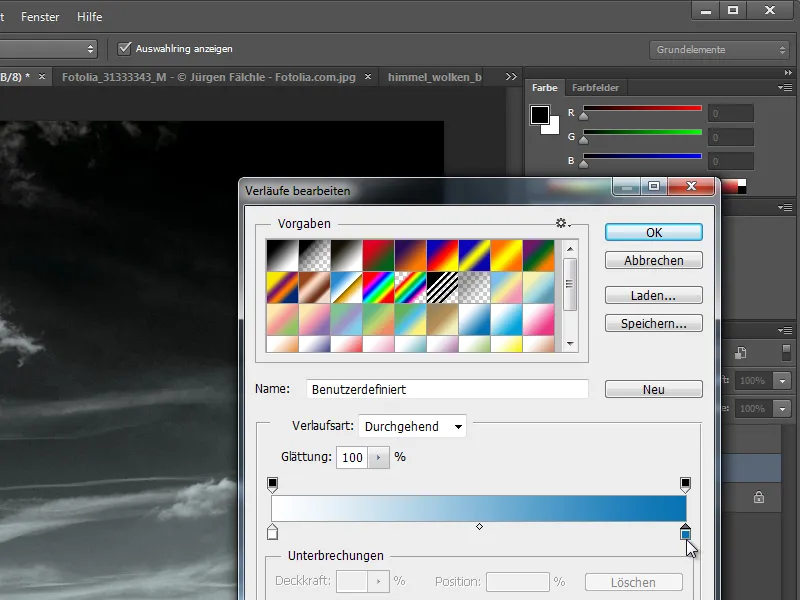Image resolution: width=800 pixels, height=600 pixels.
Task: Select the blue red yellow gradient preset
Action: [442, 256]
